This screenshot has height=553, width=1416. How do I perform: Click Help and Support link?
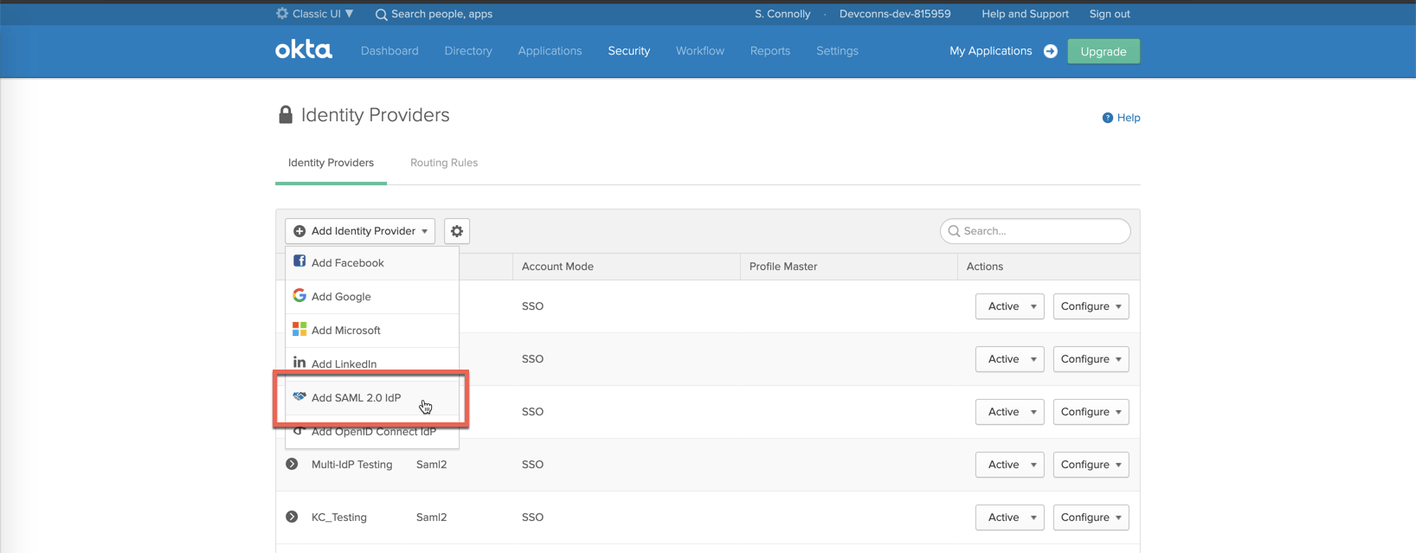tap(1025, 14)
